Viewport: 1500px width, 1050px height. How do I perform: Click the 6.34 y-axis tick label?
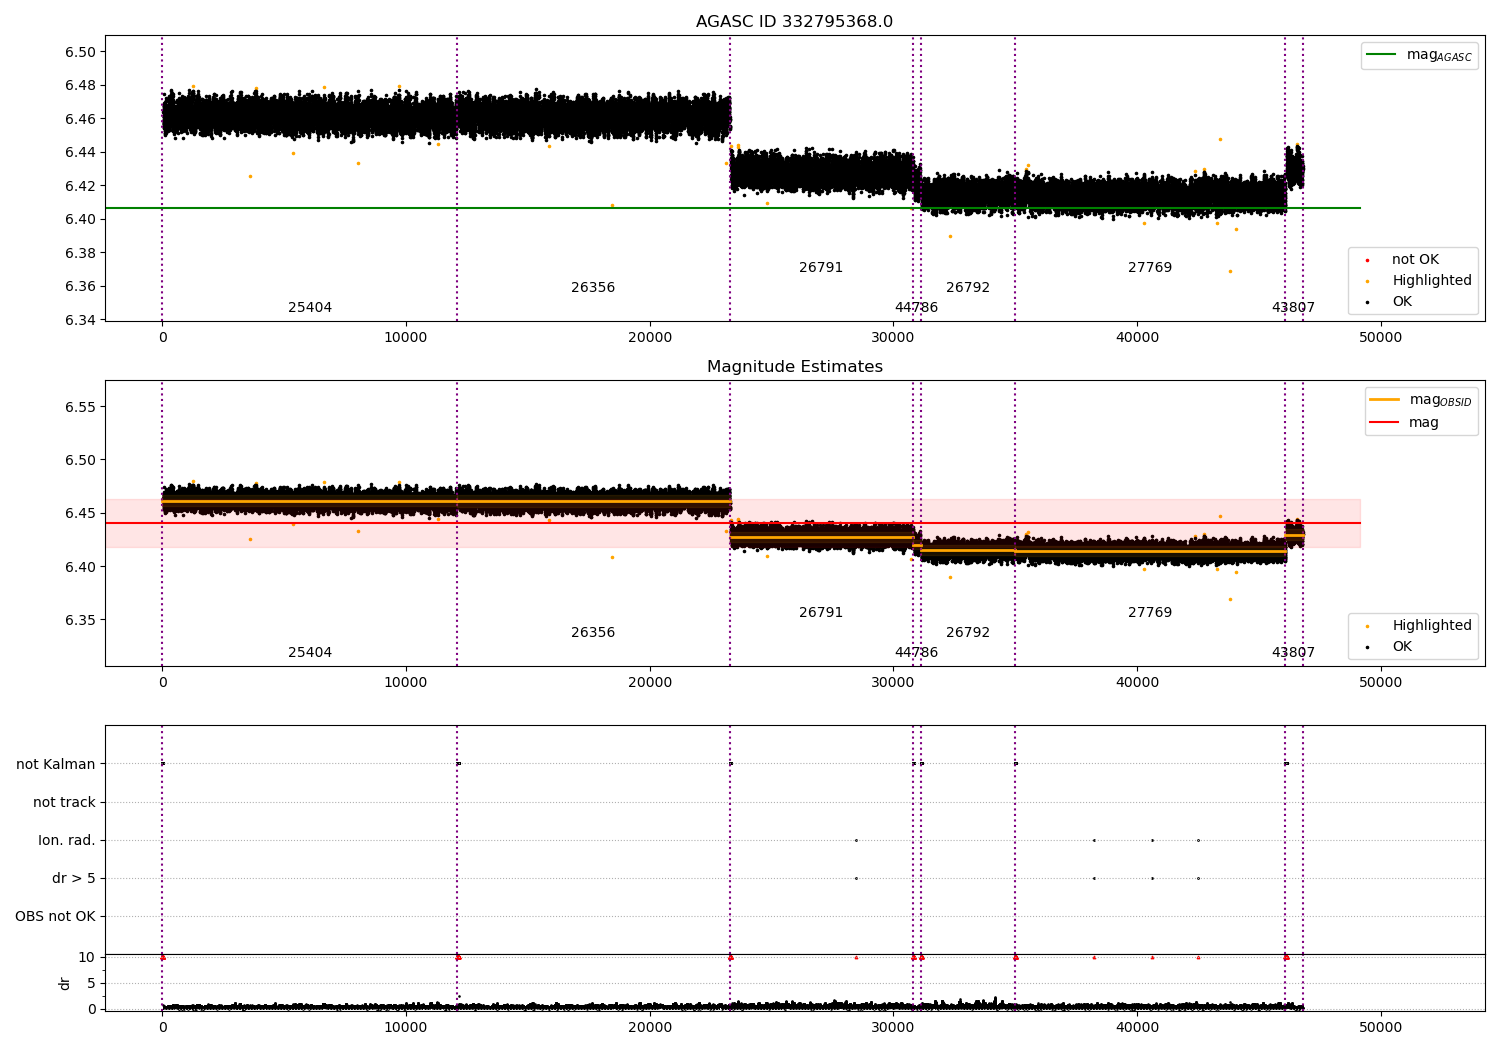pyautogui.click(x=80, y=320)
